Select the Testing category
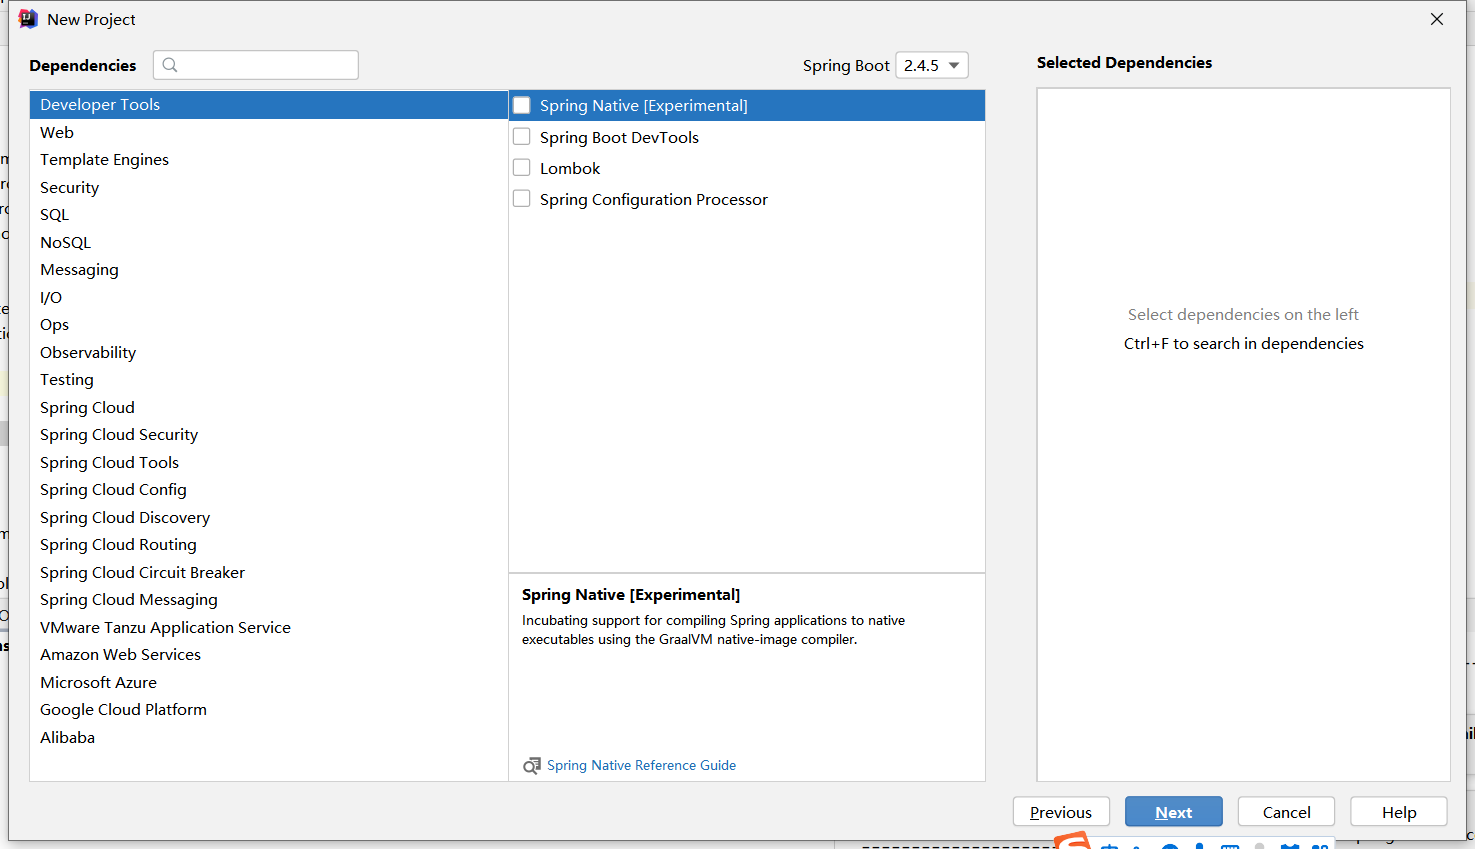 pos(269,380)
